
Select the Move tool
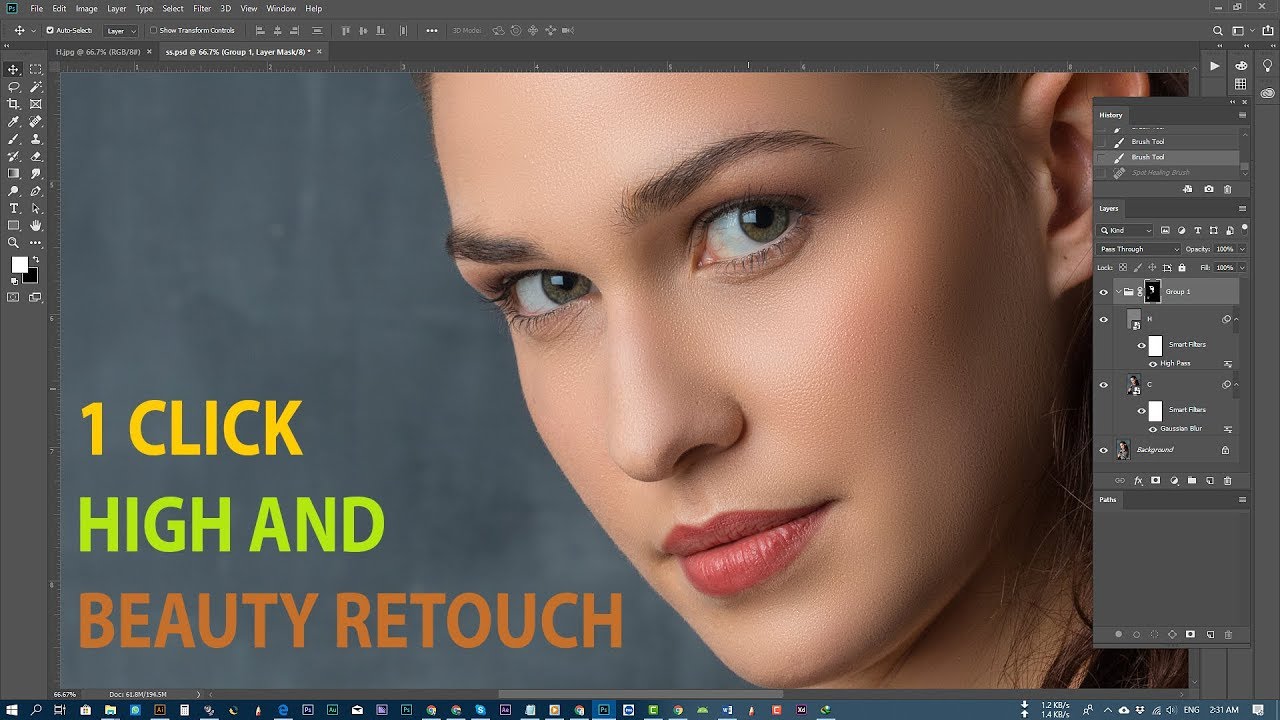tap(13, 70)
